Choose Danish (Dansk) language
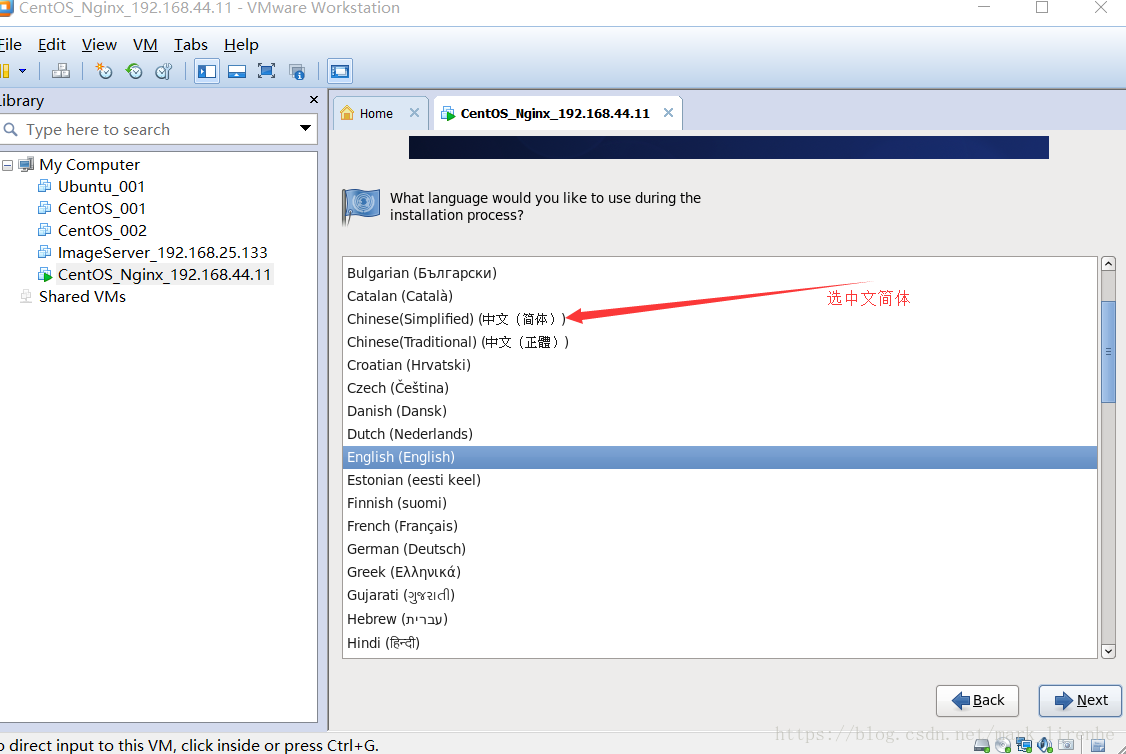The width and height of the screenshot is (1126, 754). 720,411
